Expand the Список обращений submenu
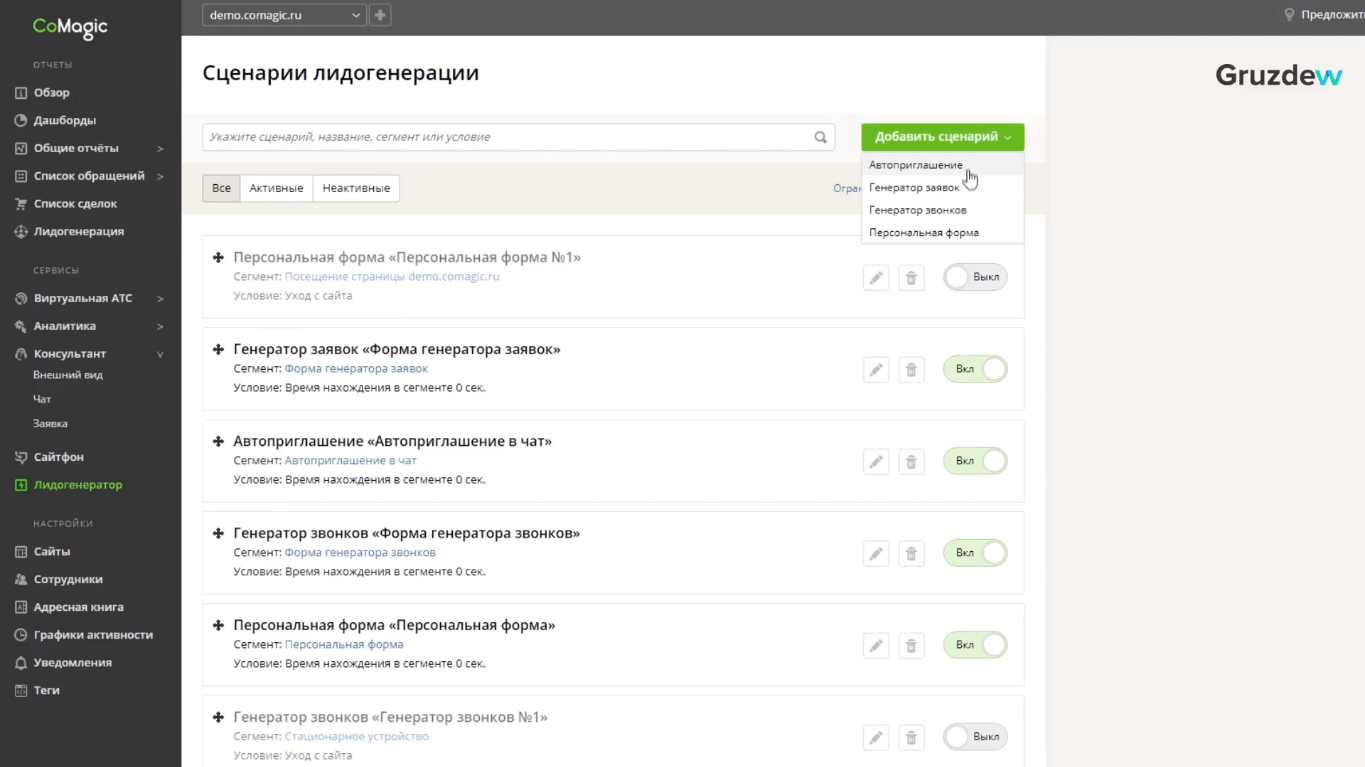This screenshot has height=767, width=1365. pyautogui.click(x=160, y=177)
